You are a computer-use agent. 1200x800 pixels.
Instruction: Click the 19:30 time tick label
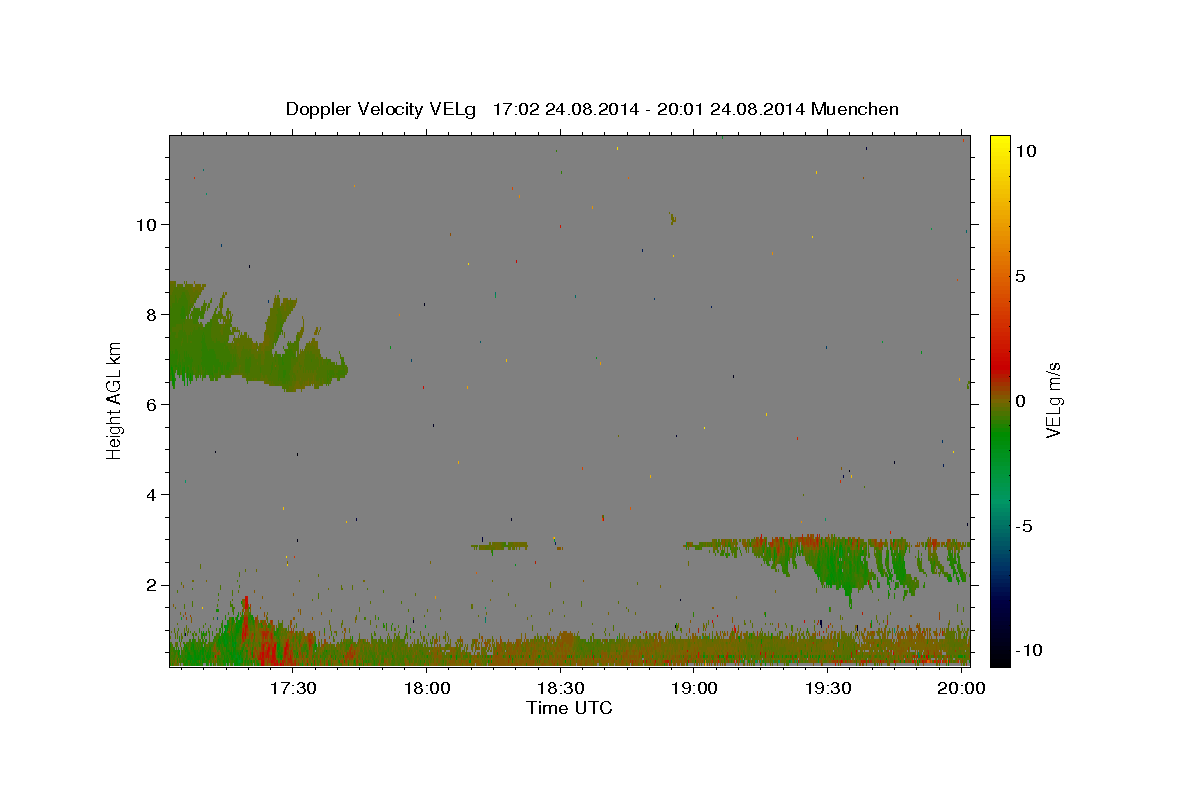pyautogui.click(x=828, y=689)
